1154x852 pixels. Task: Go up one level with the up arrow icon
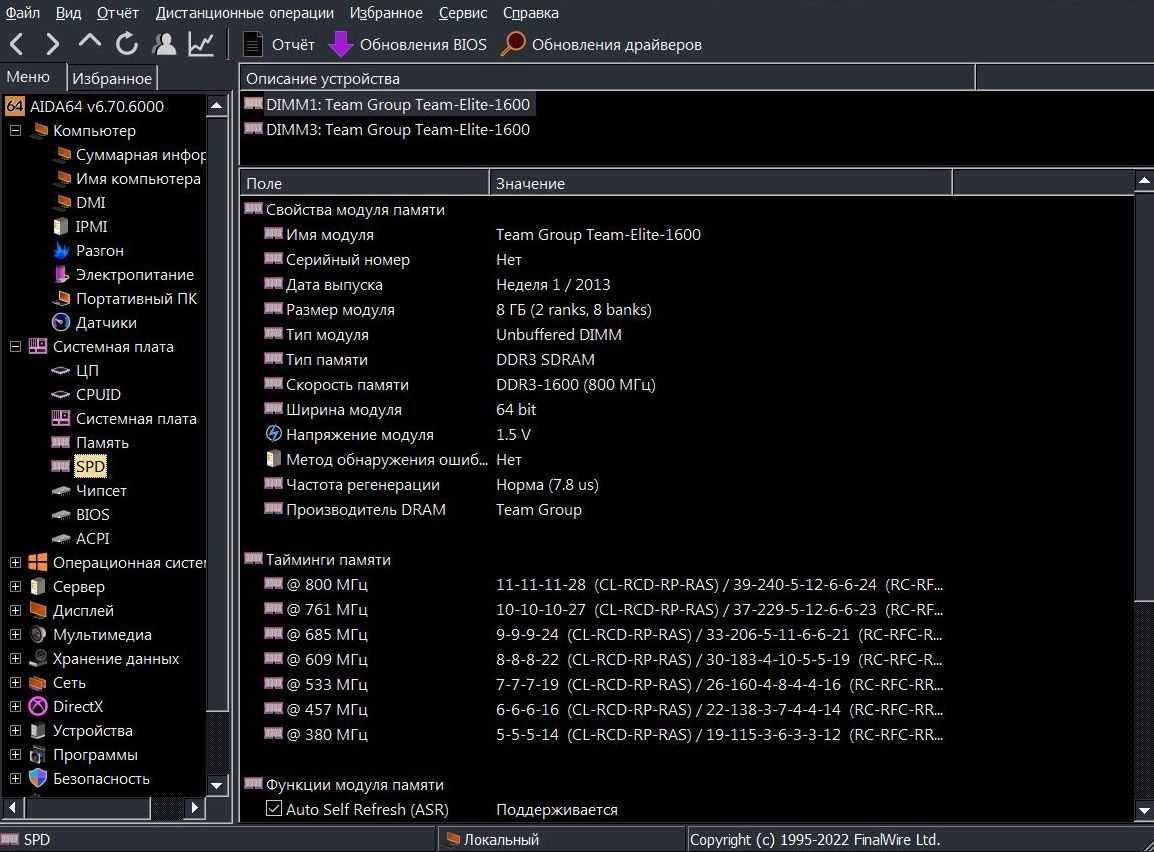(x=89, y=43)
